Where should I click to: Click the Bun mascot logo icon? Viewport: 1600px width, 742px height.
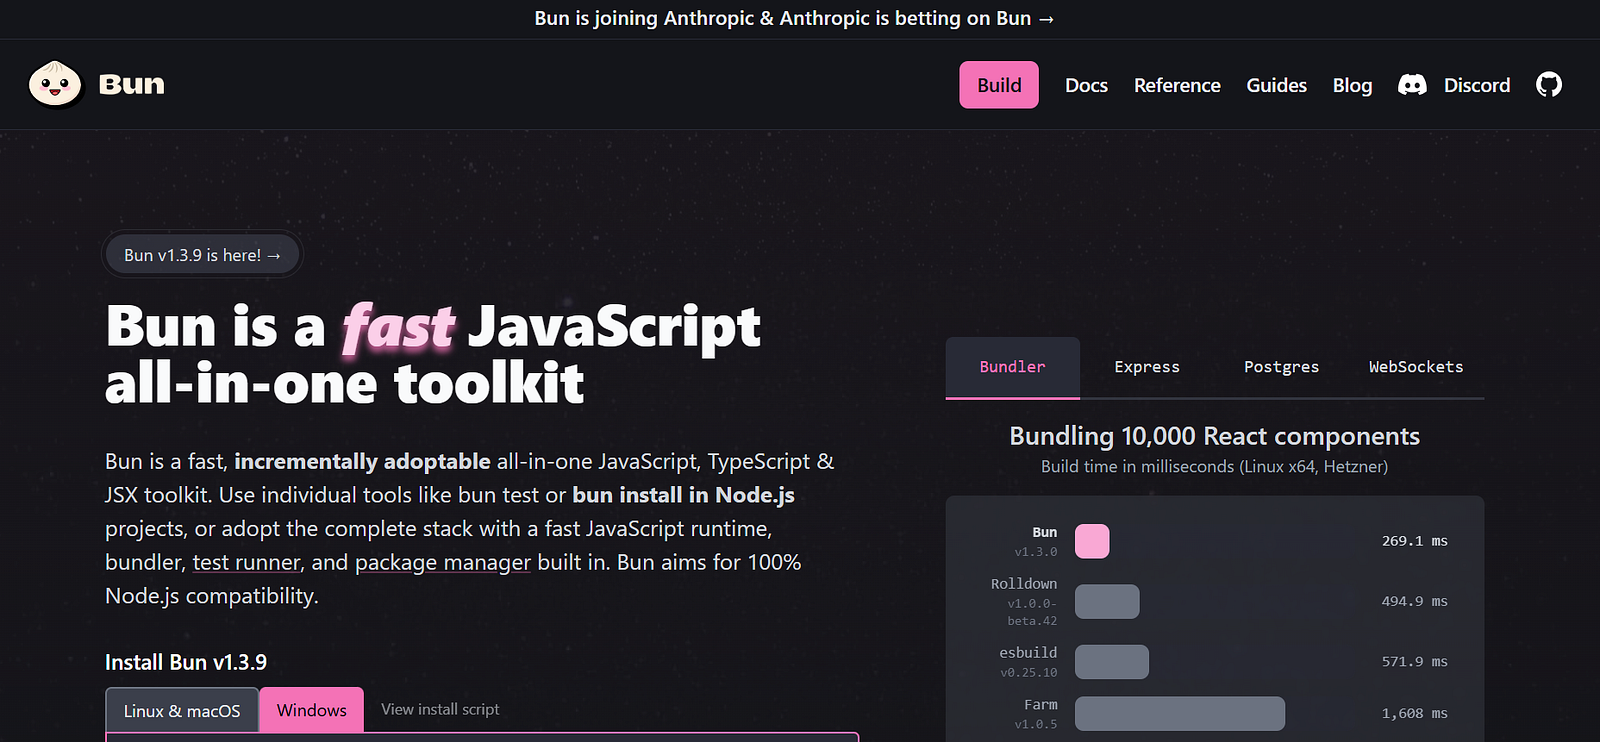[x=55, y=84]
